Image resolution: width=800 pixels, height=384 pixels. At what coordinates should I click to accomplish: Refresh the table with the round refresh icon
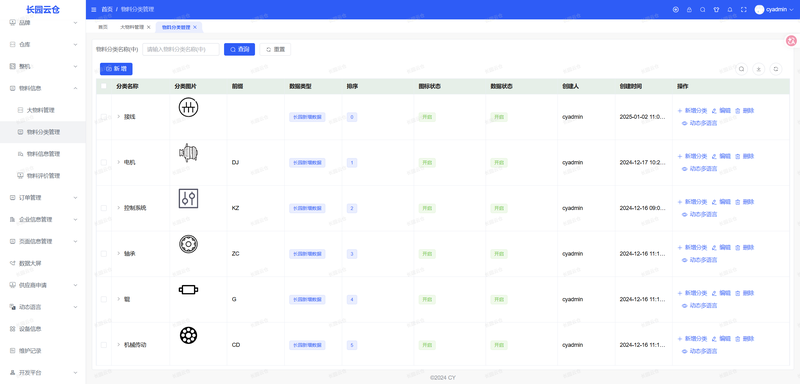point(776,69)
